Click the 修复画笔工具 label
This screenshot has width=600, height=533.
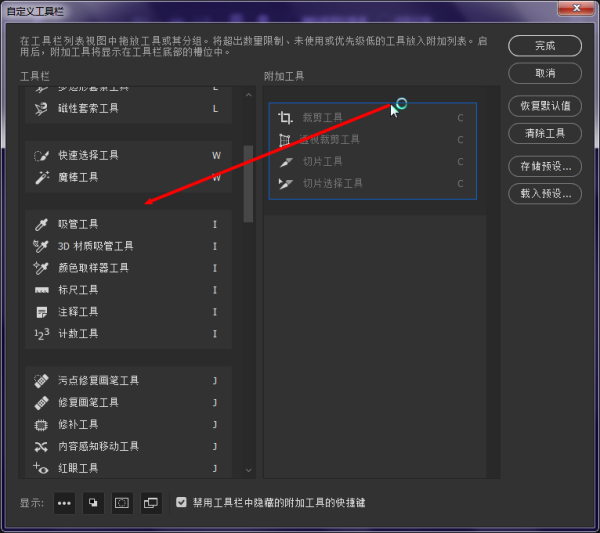coord(88,403)
